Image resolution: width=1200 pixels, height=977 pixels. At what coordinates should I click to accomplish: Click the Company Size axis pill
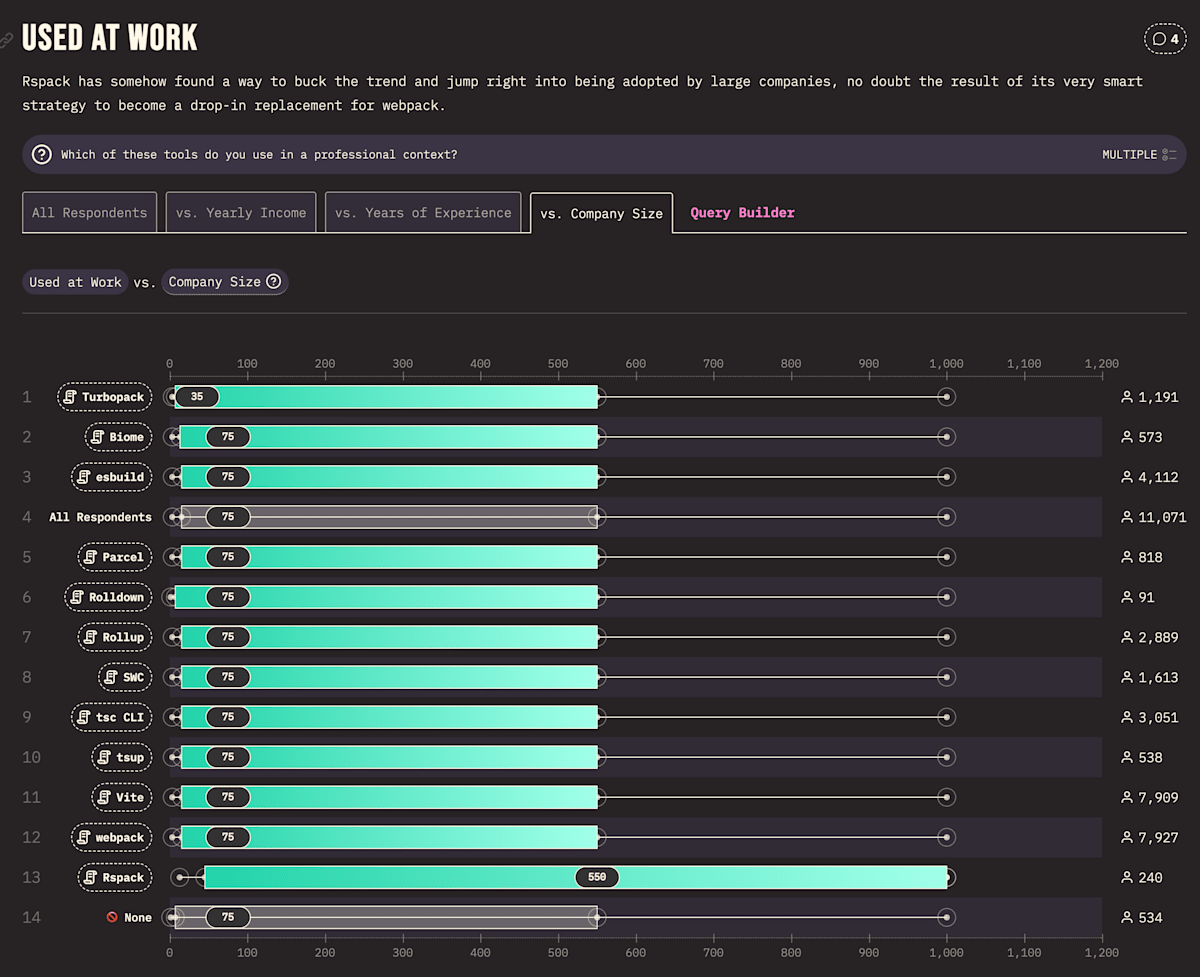224,282
